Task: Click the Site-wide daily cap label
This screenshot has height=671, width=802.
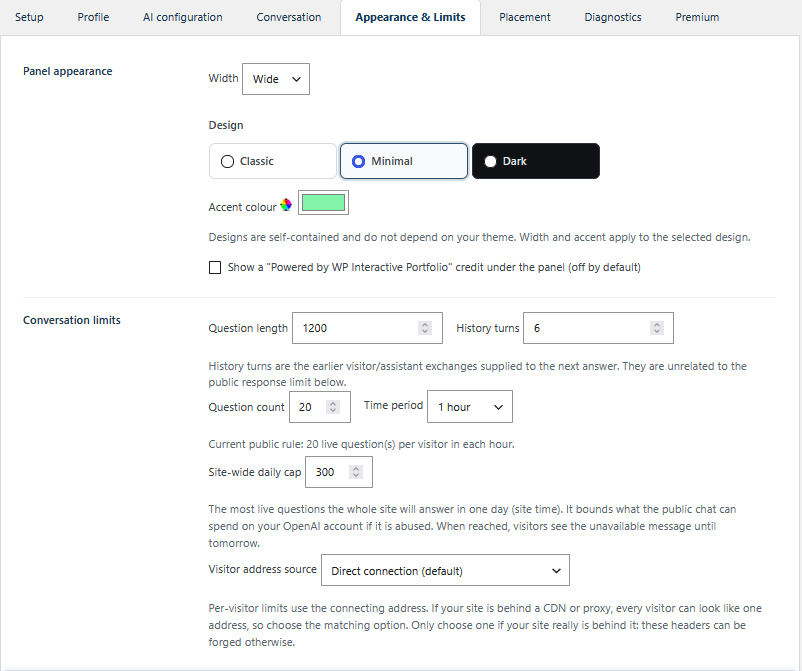Action: [x=255, y=473]
